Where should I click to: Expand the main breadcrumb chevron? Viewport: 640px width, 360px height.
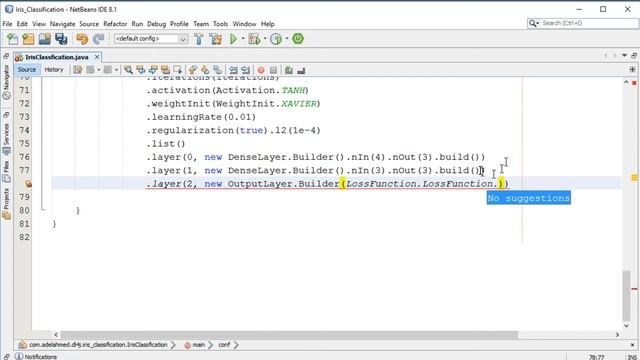pyautogui.click(x=210, y=345)
